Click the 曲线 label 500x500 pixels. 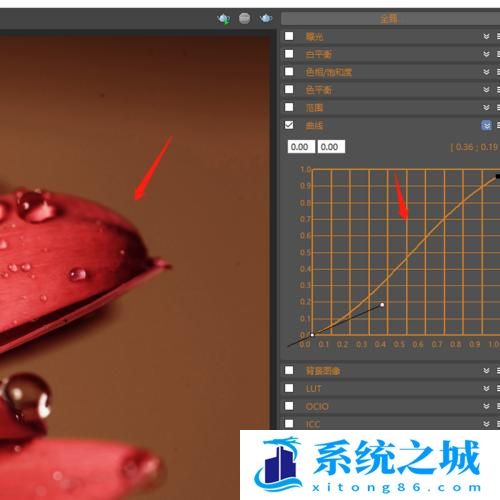(x=314, y=126)
